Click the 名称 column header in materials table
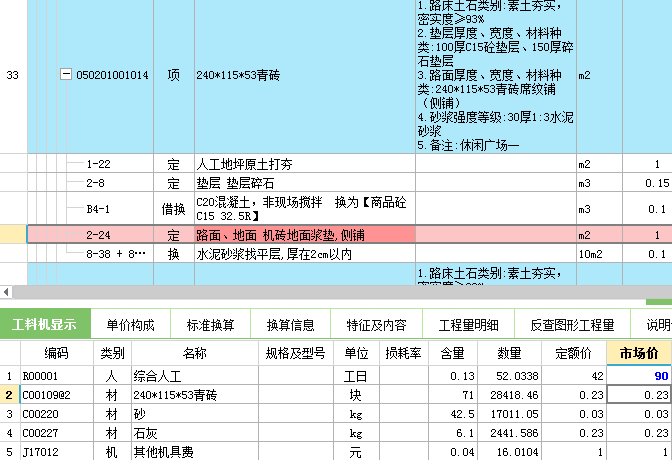 (x=195, y=353)
